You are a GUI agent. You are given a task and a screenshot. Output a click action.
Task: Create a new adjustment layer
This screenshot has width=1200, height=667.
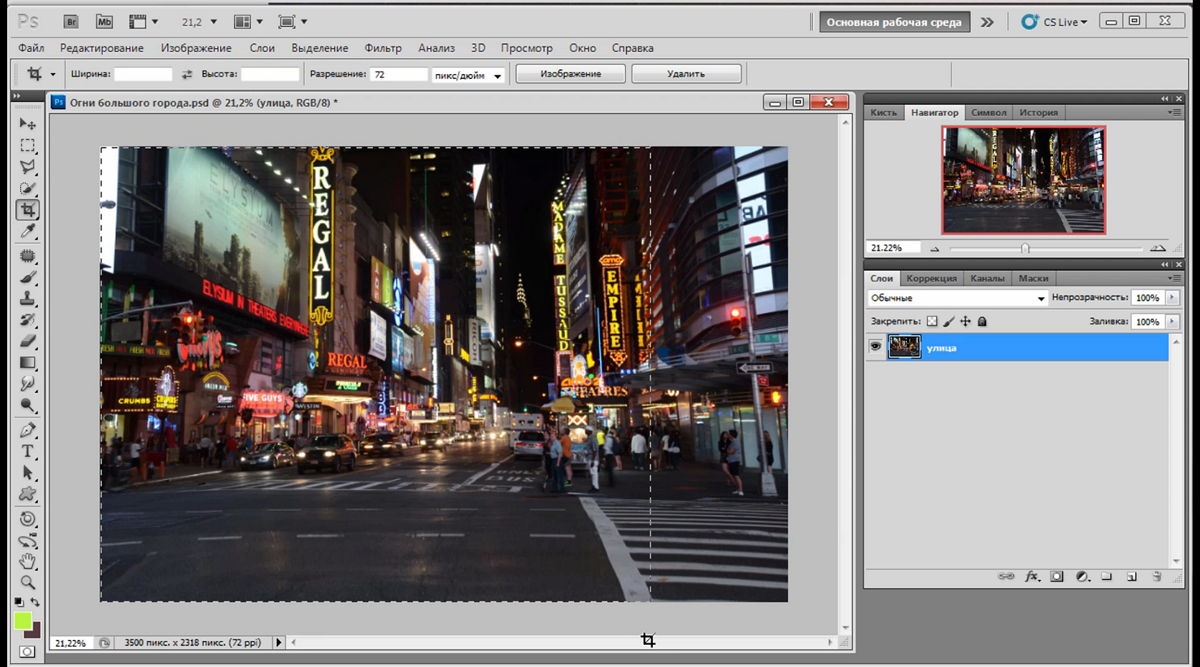[x=1082, y=576]
